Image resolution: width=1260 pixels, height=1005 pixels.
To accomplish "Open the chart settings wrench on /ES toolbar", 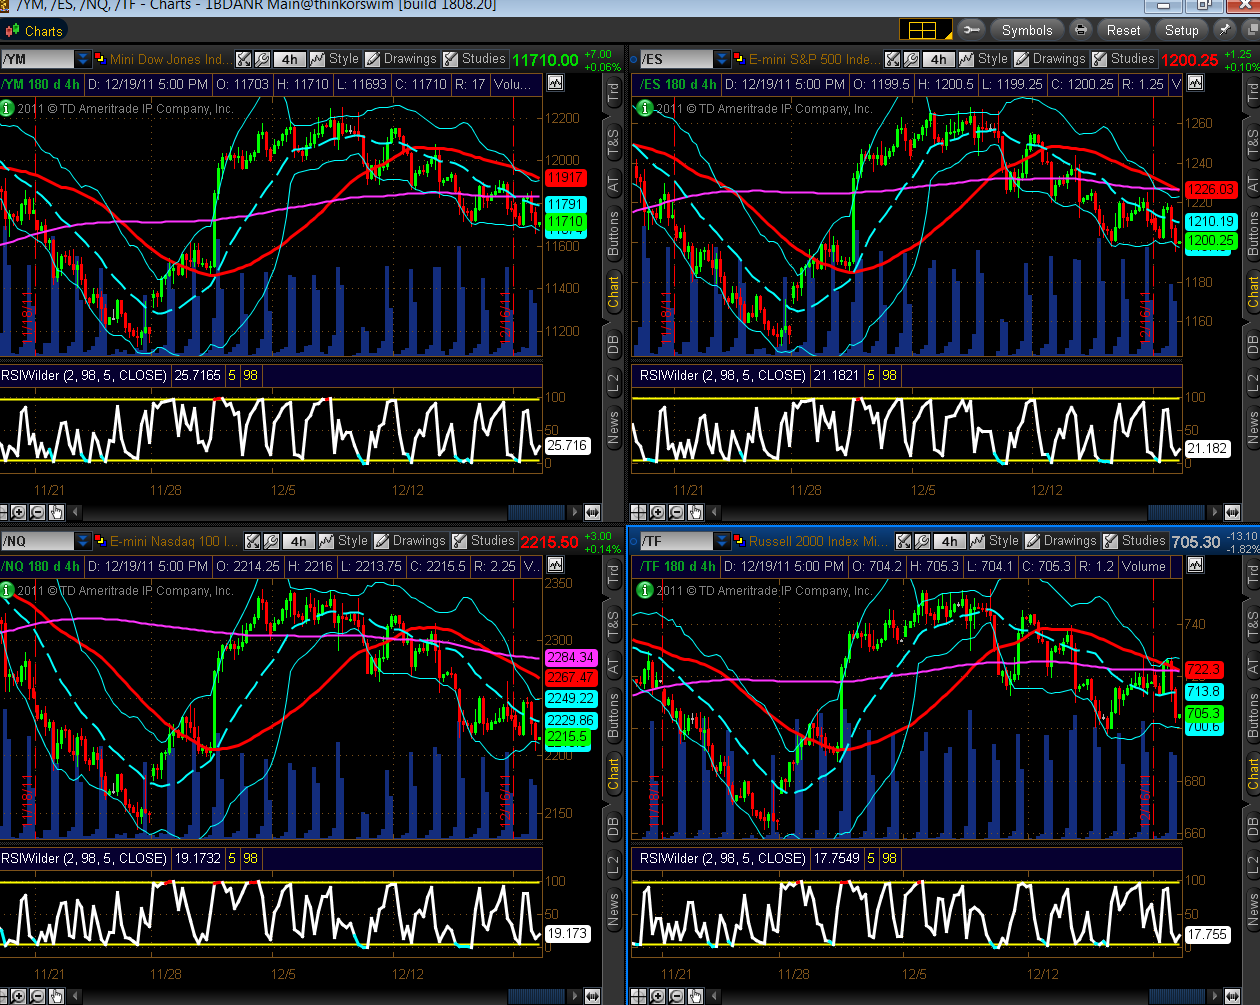I will point(911,60).
